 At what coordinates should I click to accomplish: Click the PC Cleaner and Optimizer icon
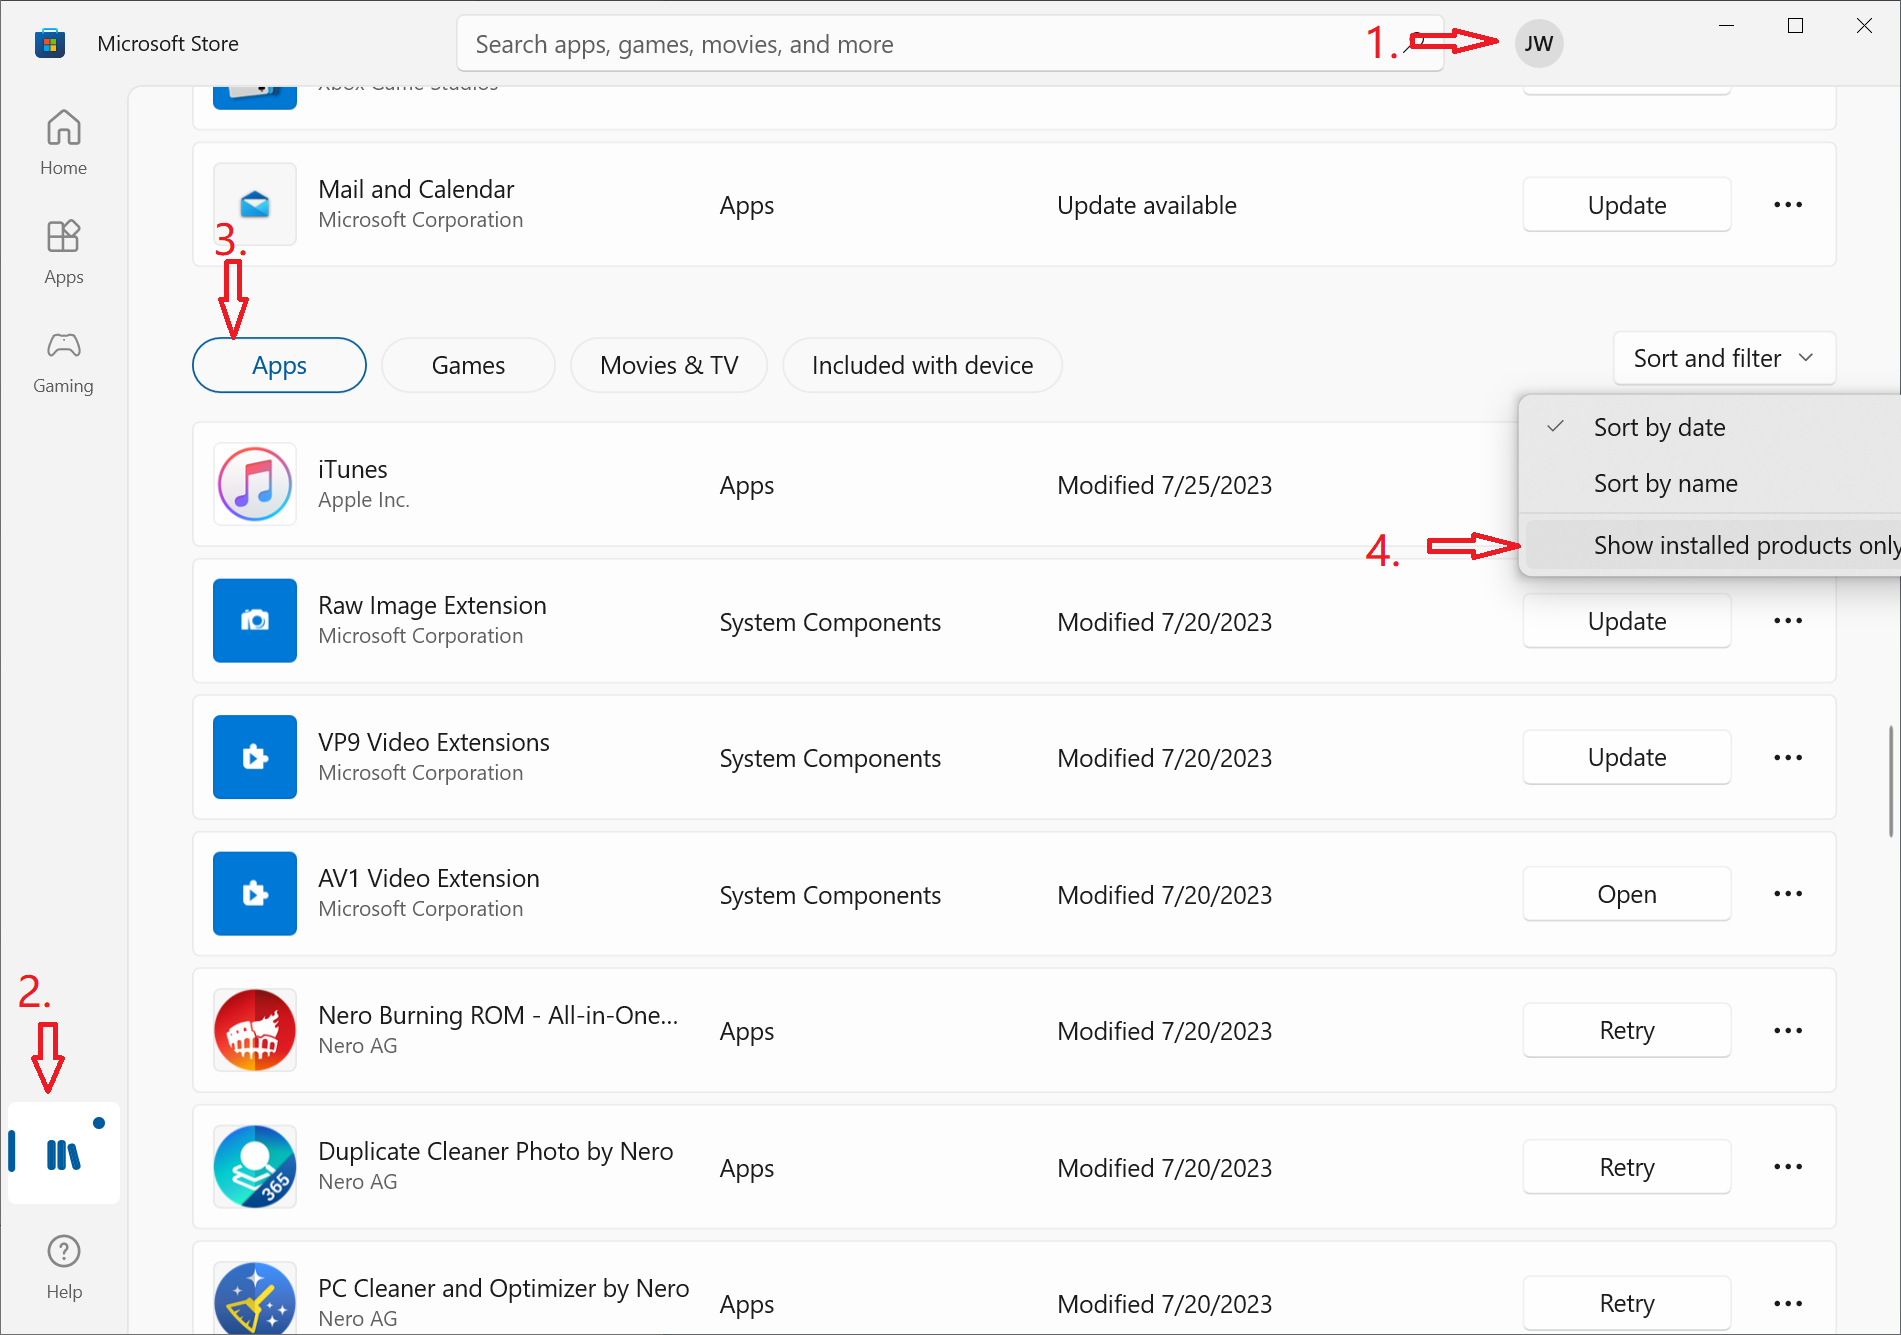tap(255, 1298)
